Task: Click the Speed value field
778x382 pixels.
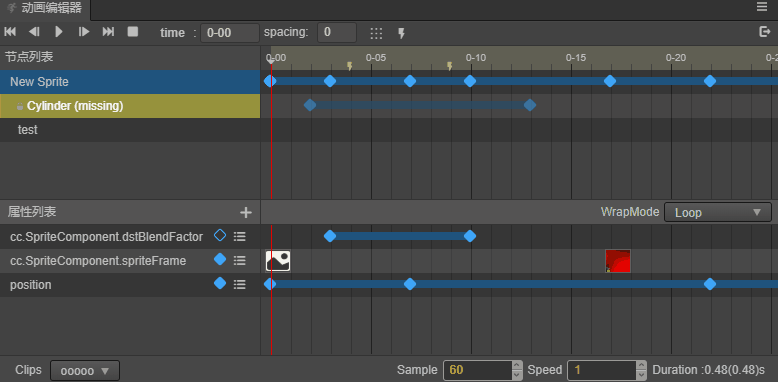Action: click(601, 370)
